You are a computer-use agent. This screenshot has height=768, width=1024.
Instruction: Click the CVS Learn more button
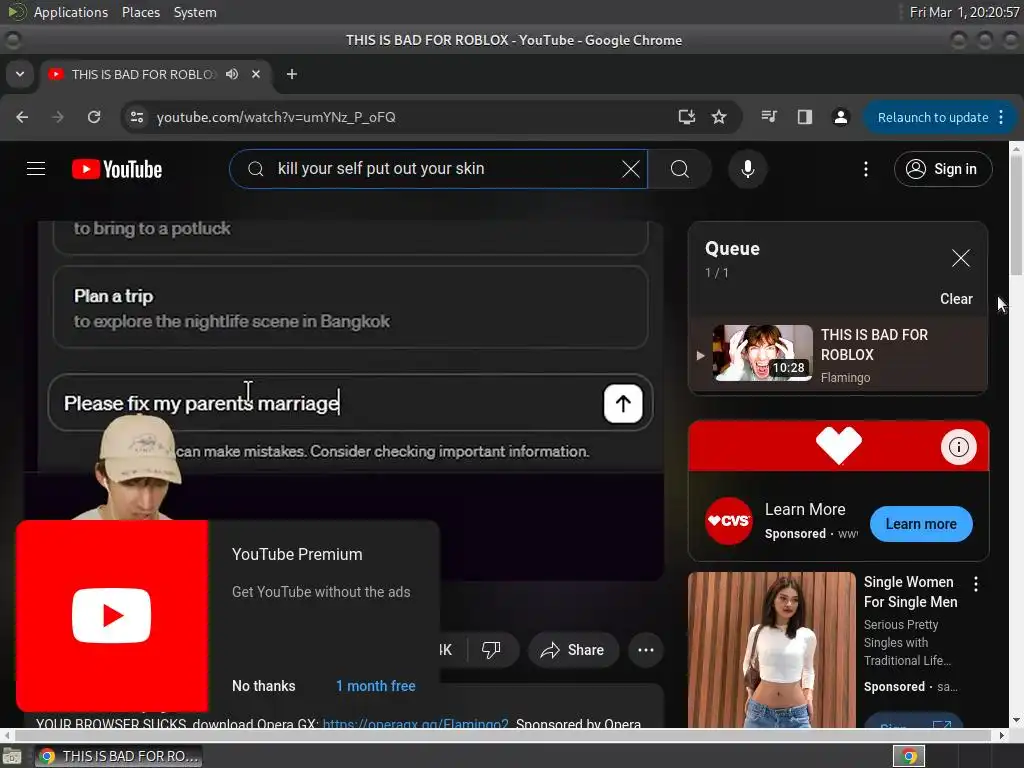tap(921, 524)
